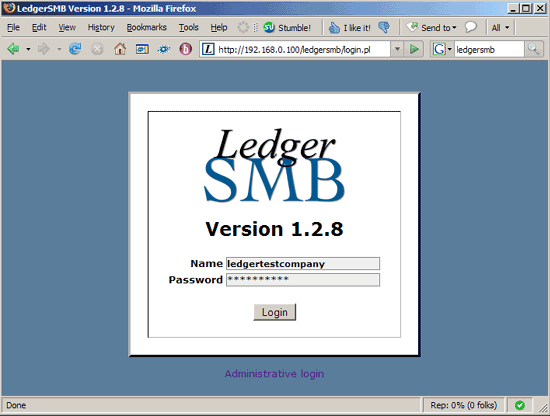Viewport: 550px width, 416px height.
Task: Click the search magnifier icon
Action: 533,49
